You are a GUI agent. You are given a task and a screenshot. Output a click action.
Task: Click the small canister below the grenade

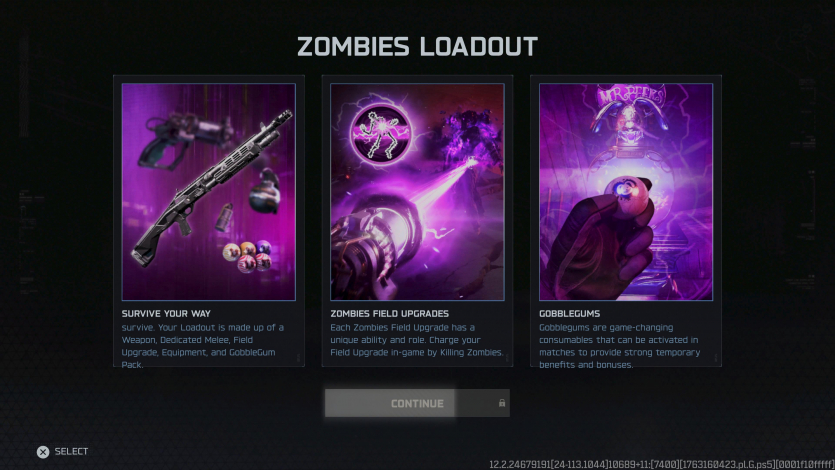pos(224,217)
